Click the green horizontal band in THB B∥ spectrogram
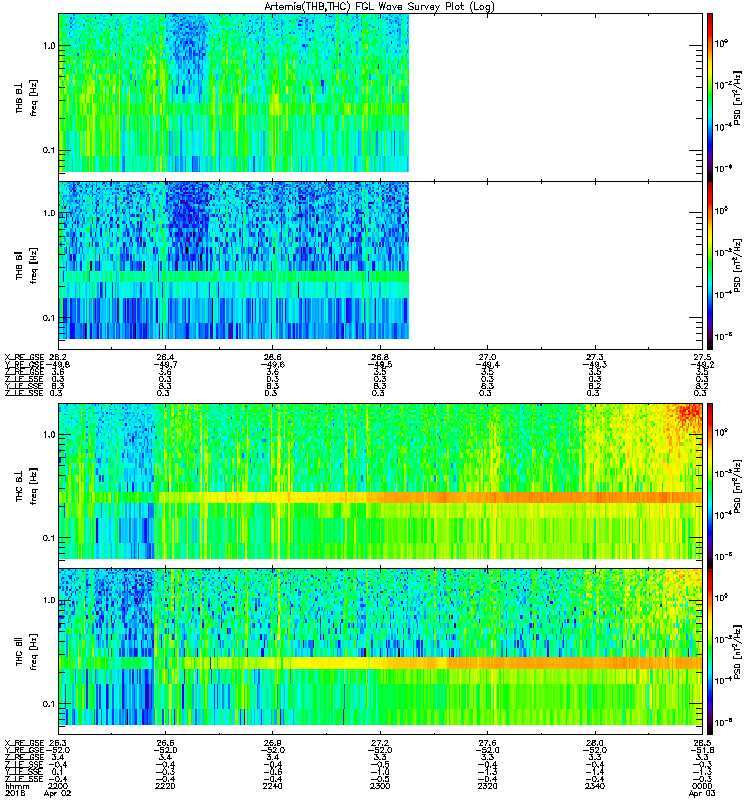This screenshot has width=750, height=800. pyautogui.click(x=235, y=276)
